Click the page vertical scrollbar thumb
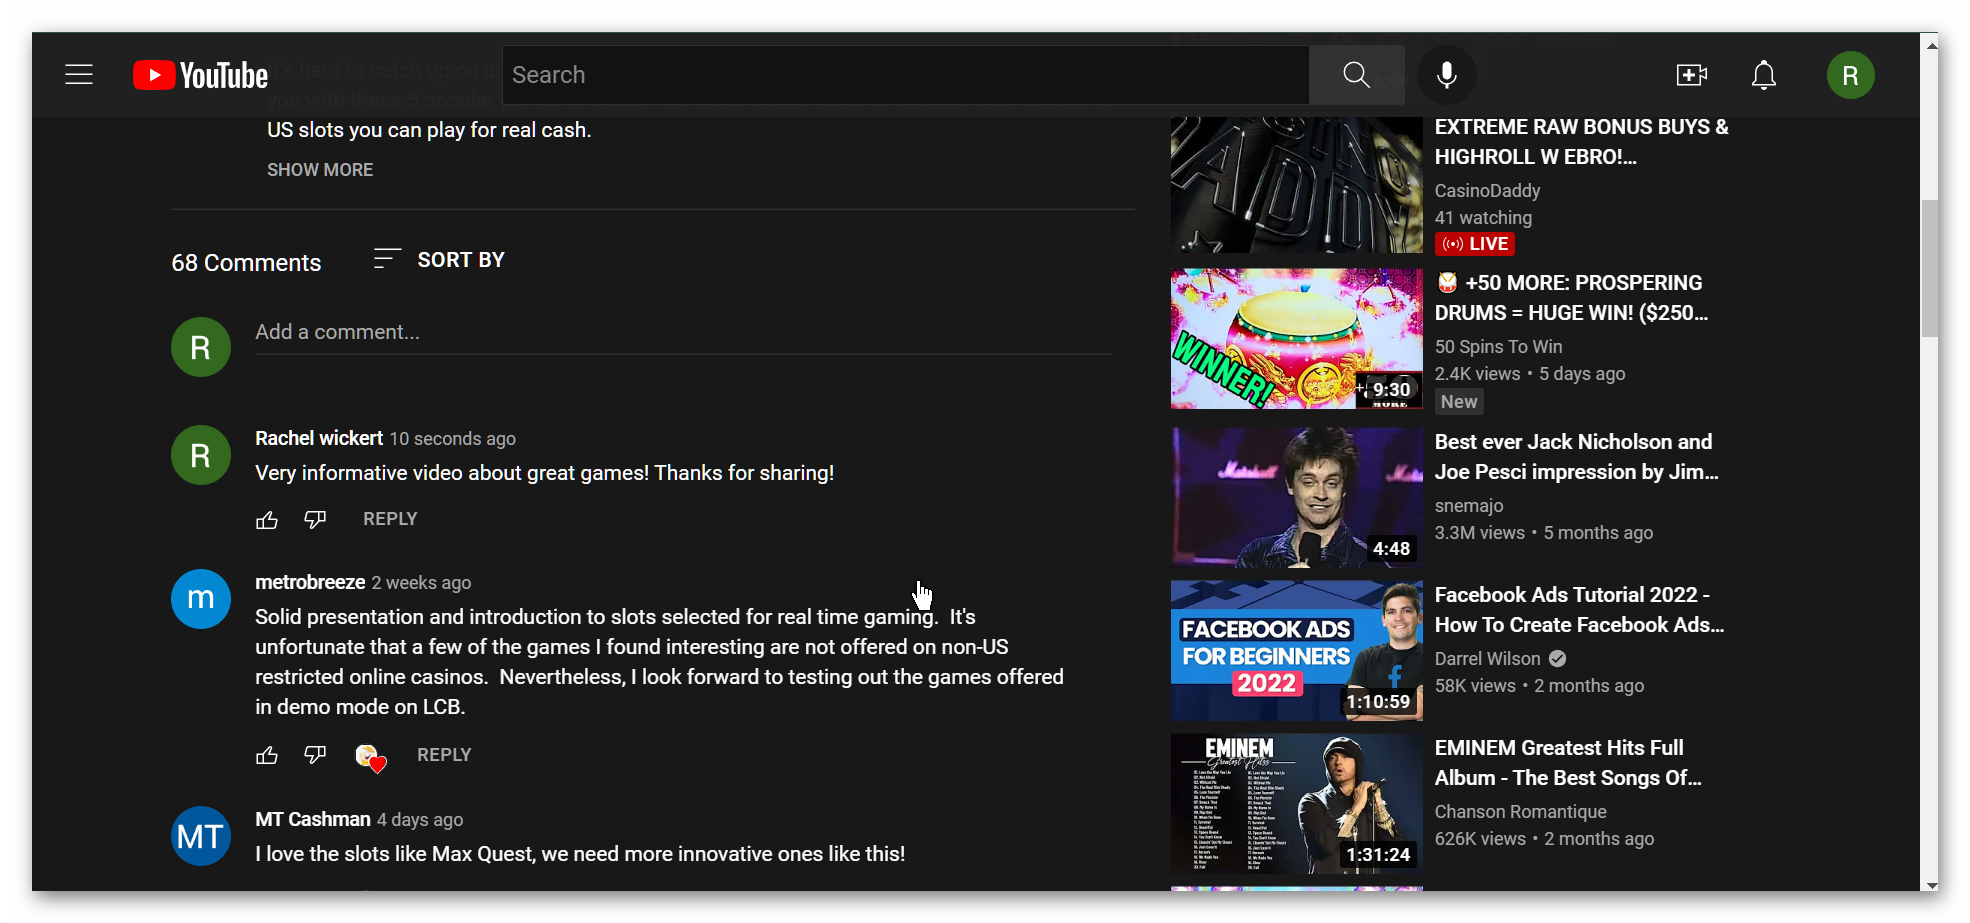The width and height of the screenshot is (1970, 923). [x=1929, y=268]
